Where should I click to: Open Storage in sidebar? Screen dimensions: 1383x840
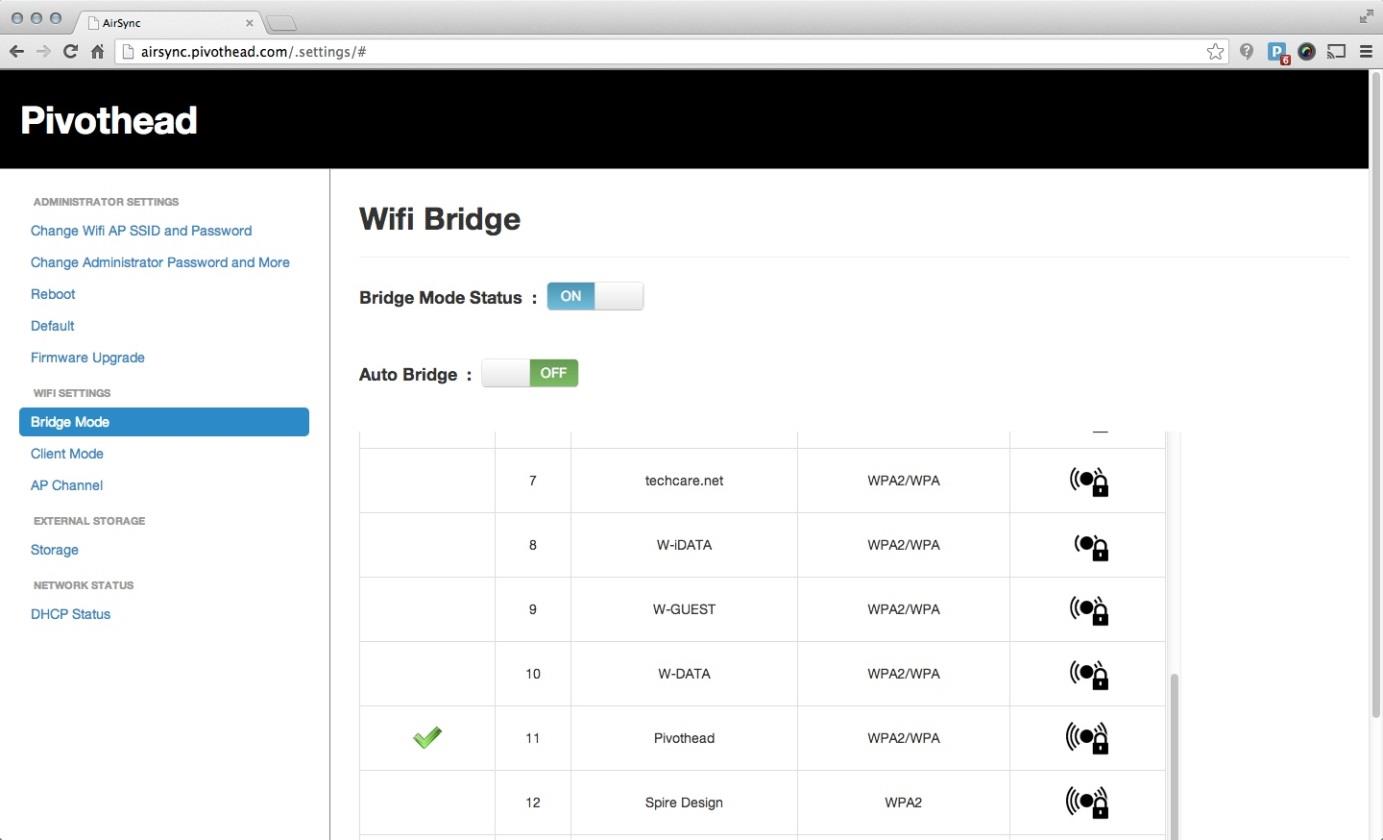[x=54, y=550]
